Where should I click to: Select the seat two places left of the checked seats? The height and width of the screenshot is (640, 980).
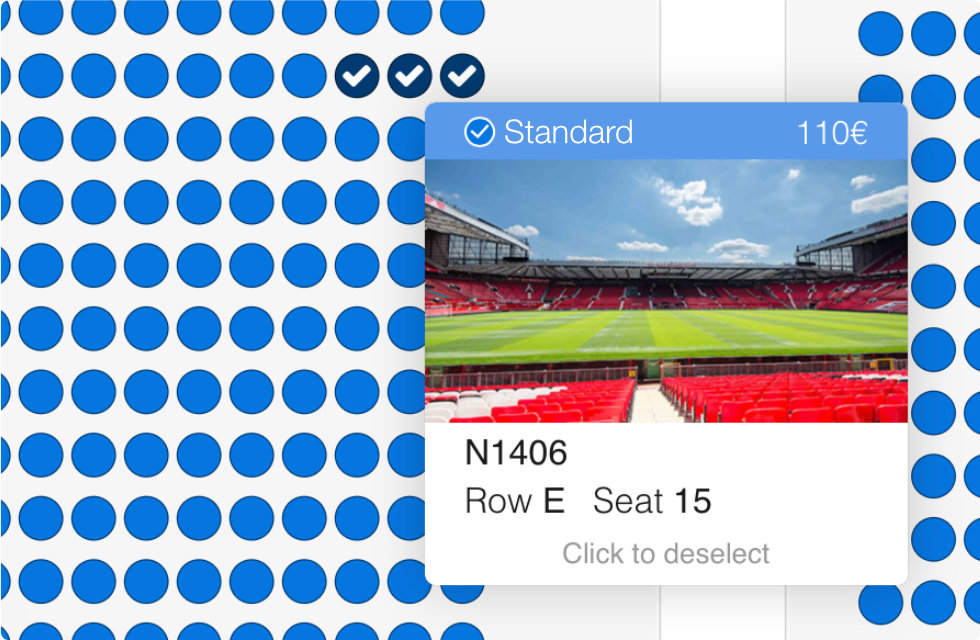pos(251,75)
